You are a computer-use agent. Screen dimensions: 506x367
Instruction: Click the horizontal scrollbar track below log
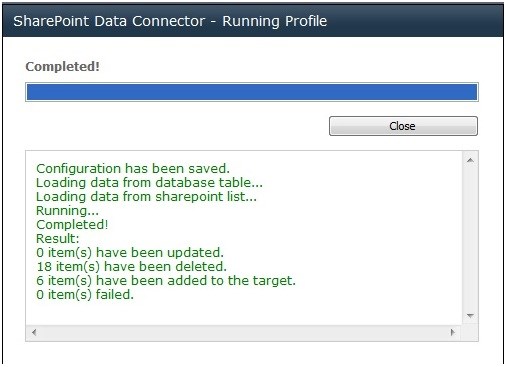coord(243,332)
